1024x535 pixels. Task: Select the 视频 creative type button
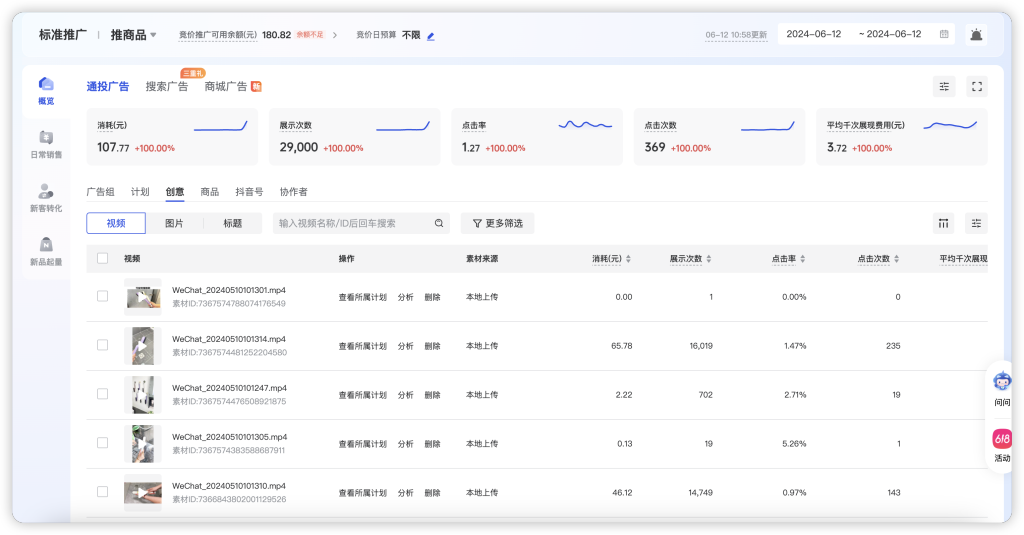(116, 223)
